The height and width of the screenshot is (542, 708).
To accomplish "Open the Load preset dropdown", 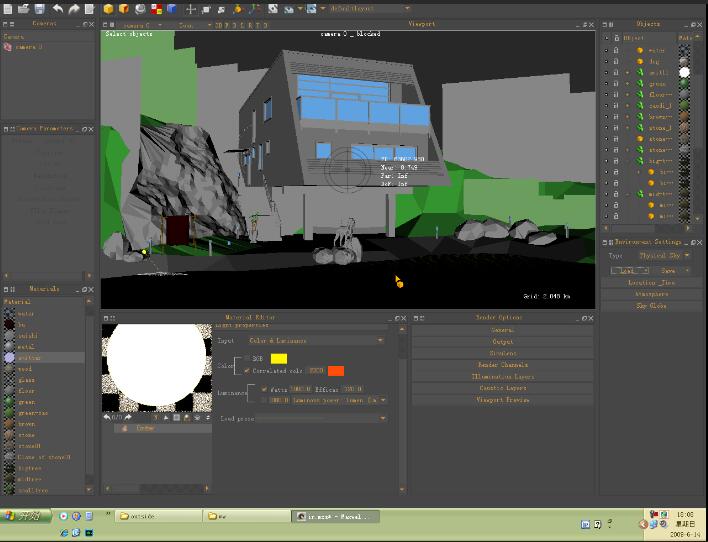I will (320, 418).
